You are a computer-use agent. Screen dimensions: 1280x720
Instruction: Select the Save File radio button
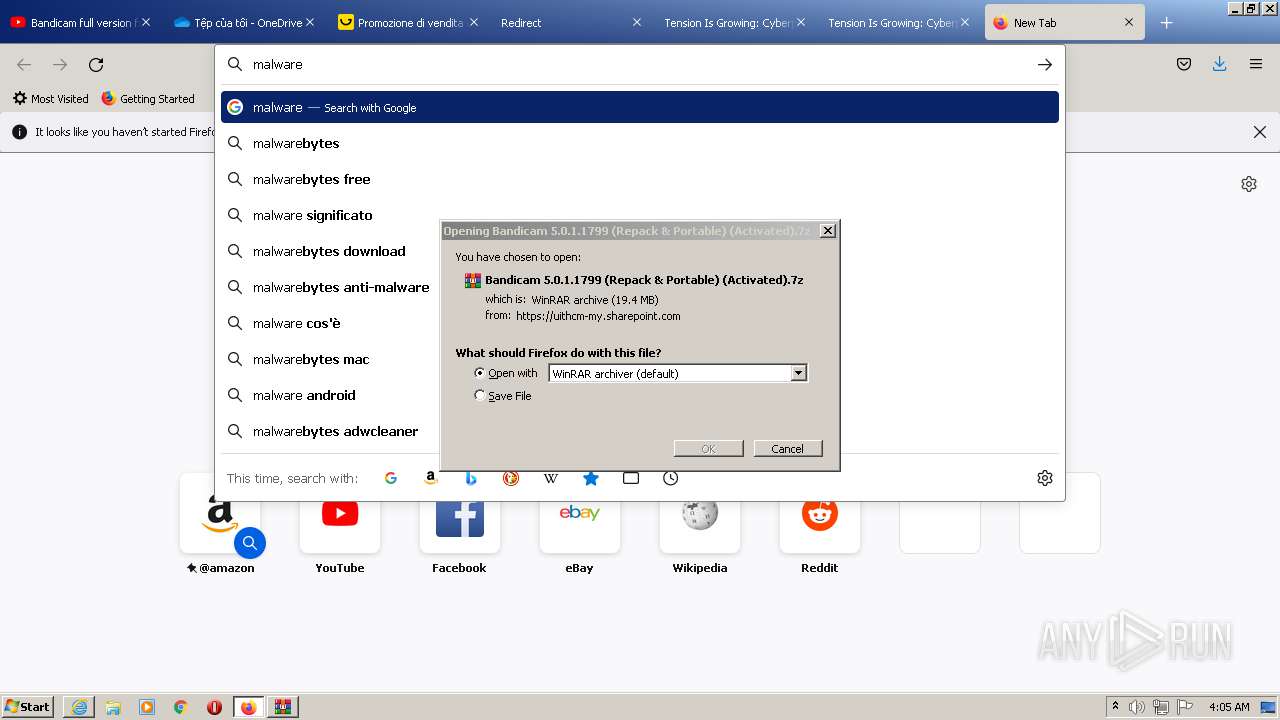point(480,396)
